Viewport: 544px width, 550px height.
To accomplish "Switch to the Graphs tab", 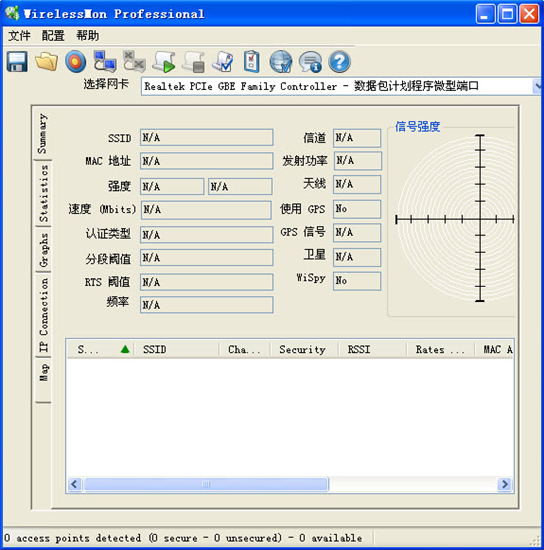I will point(43,249).
